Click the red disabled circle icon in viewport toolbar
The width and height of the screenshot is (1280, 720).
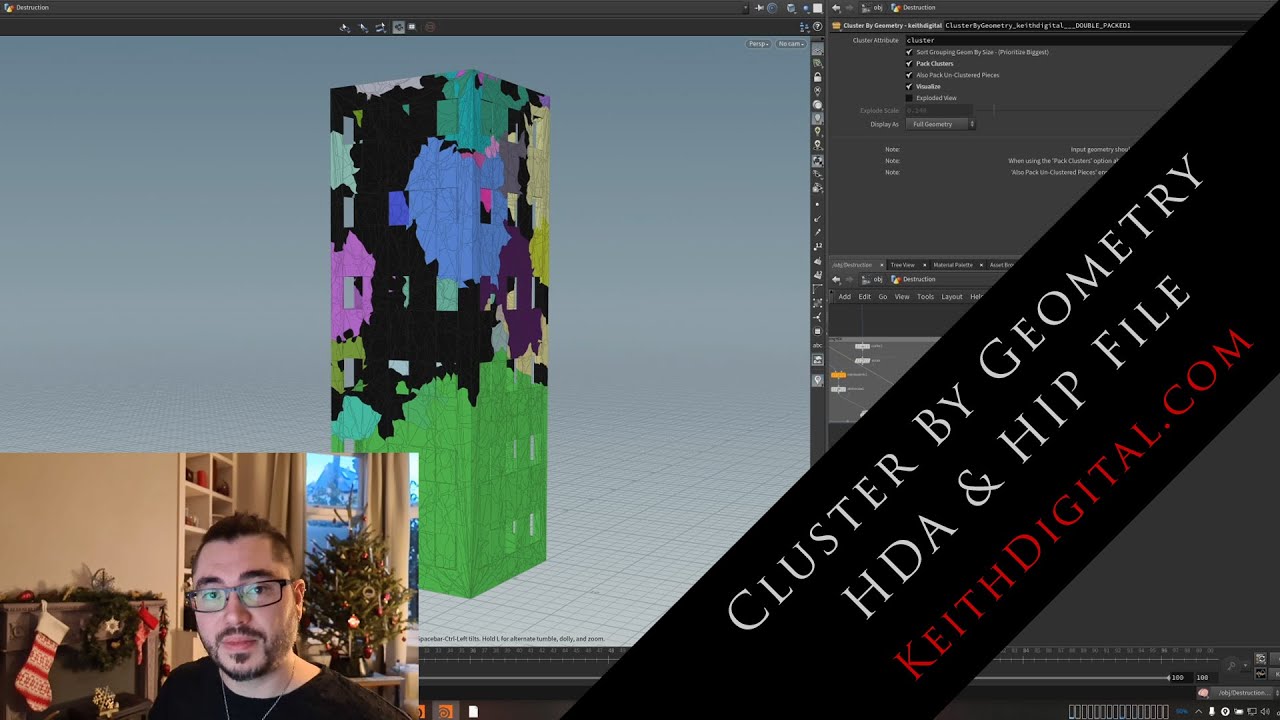tap(430, 27)
